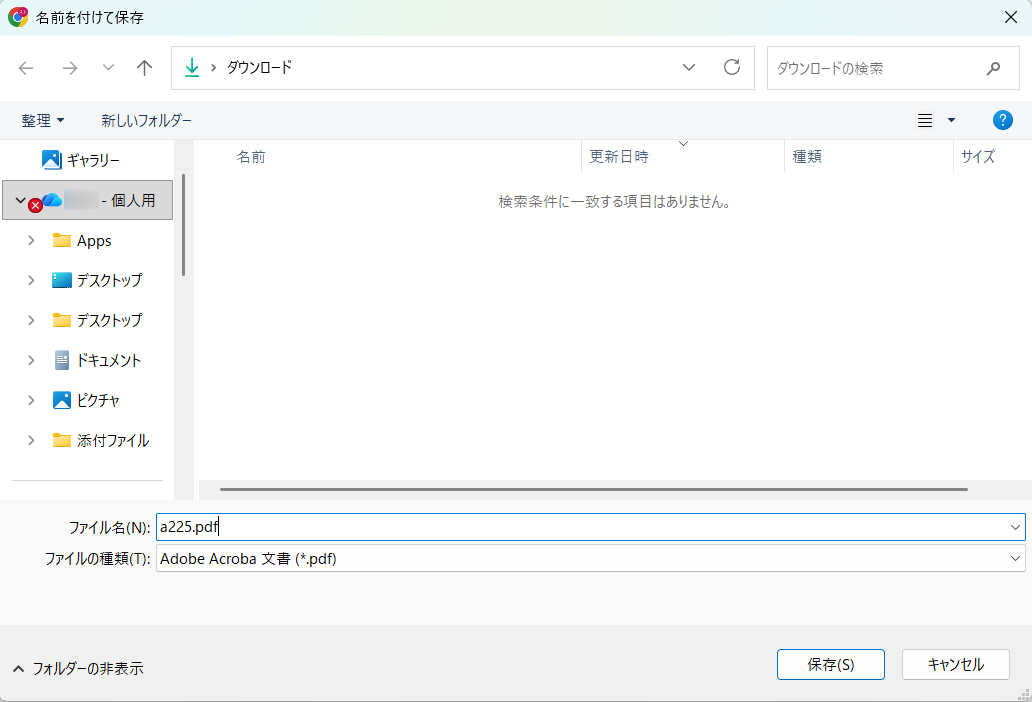
Task: Open the ファイルの種類 dropdown
Action: point(1016,559)
